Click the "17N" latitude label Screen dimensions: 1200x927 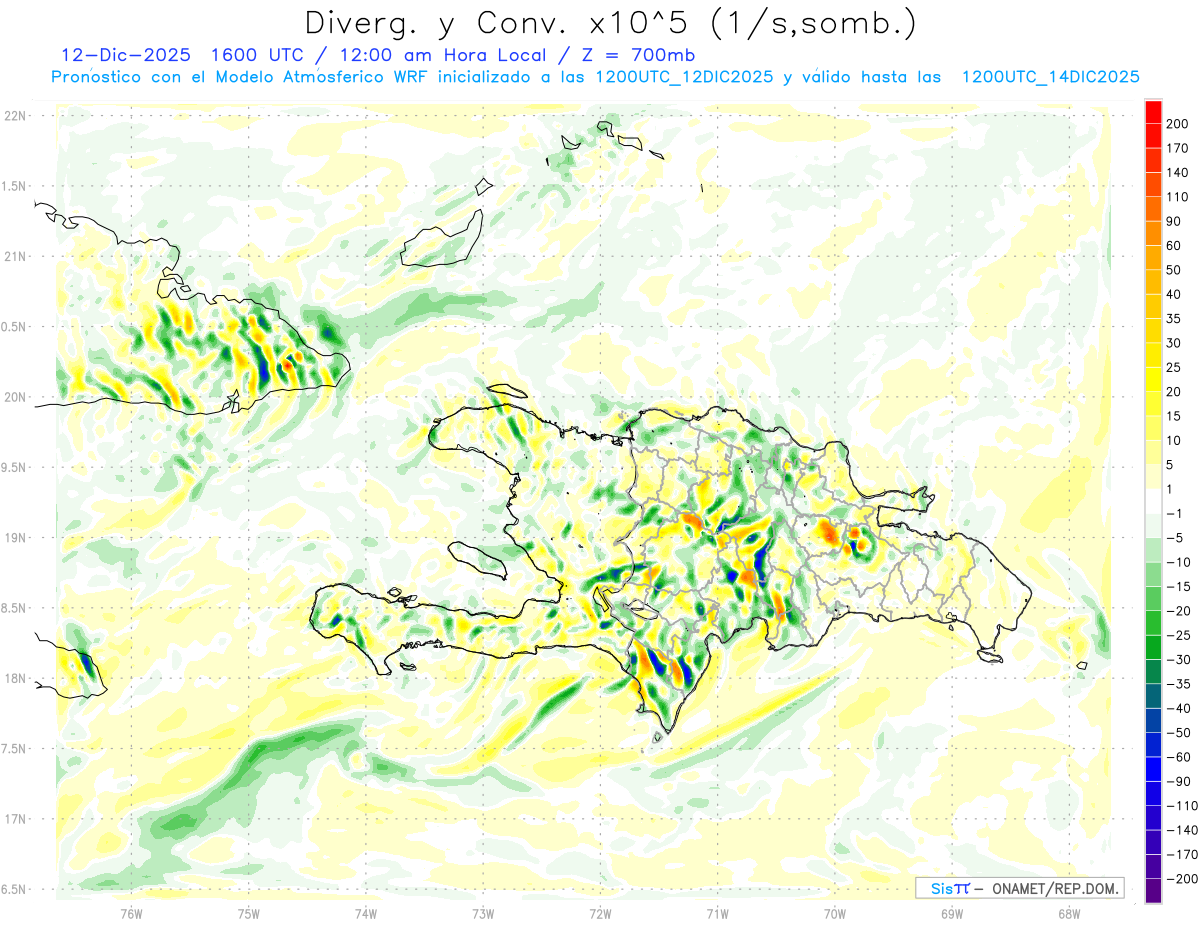click(x=14, y=819)
